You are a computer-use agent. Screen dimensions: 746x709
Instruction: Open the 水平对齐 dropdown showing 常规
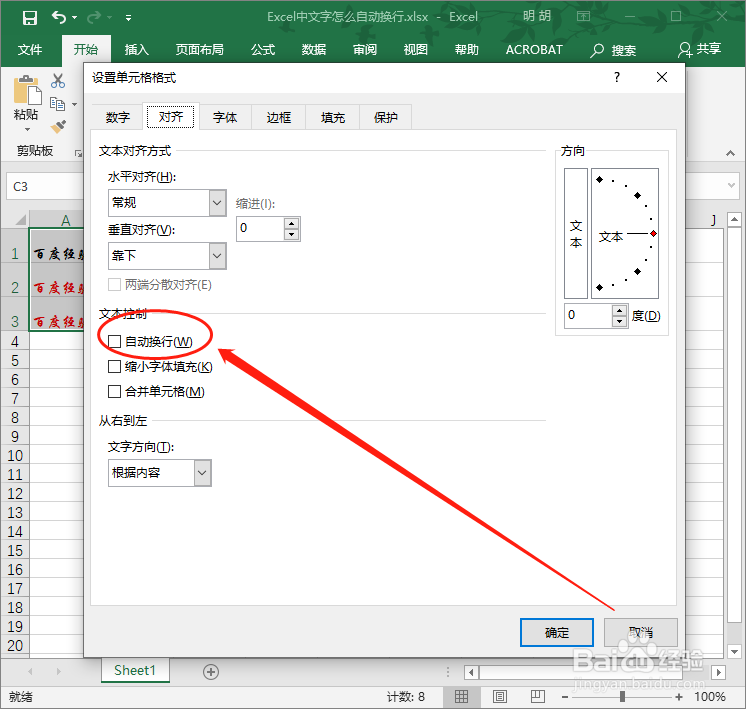click(167, 203)
